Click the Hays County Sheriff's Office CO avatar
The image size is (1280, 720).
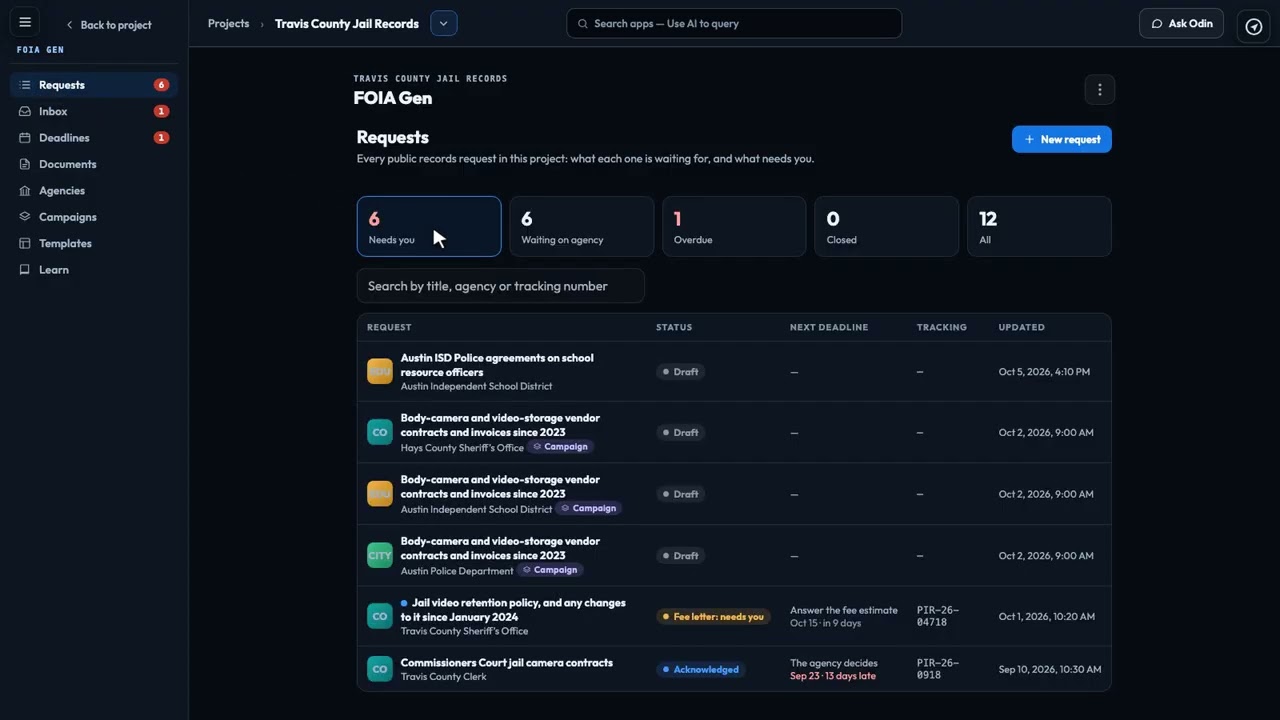tap(380, 432)
